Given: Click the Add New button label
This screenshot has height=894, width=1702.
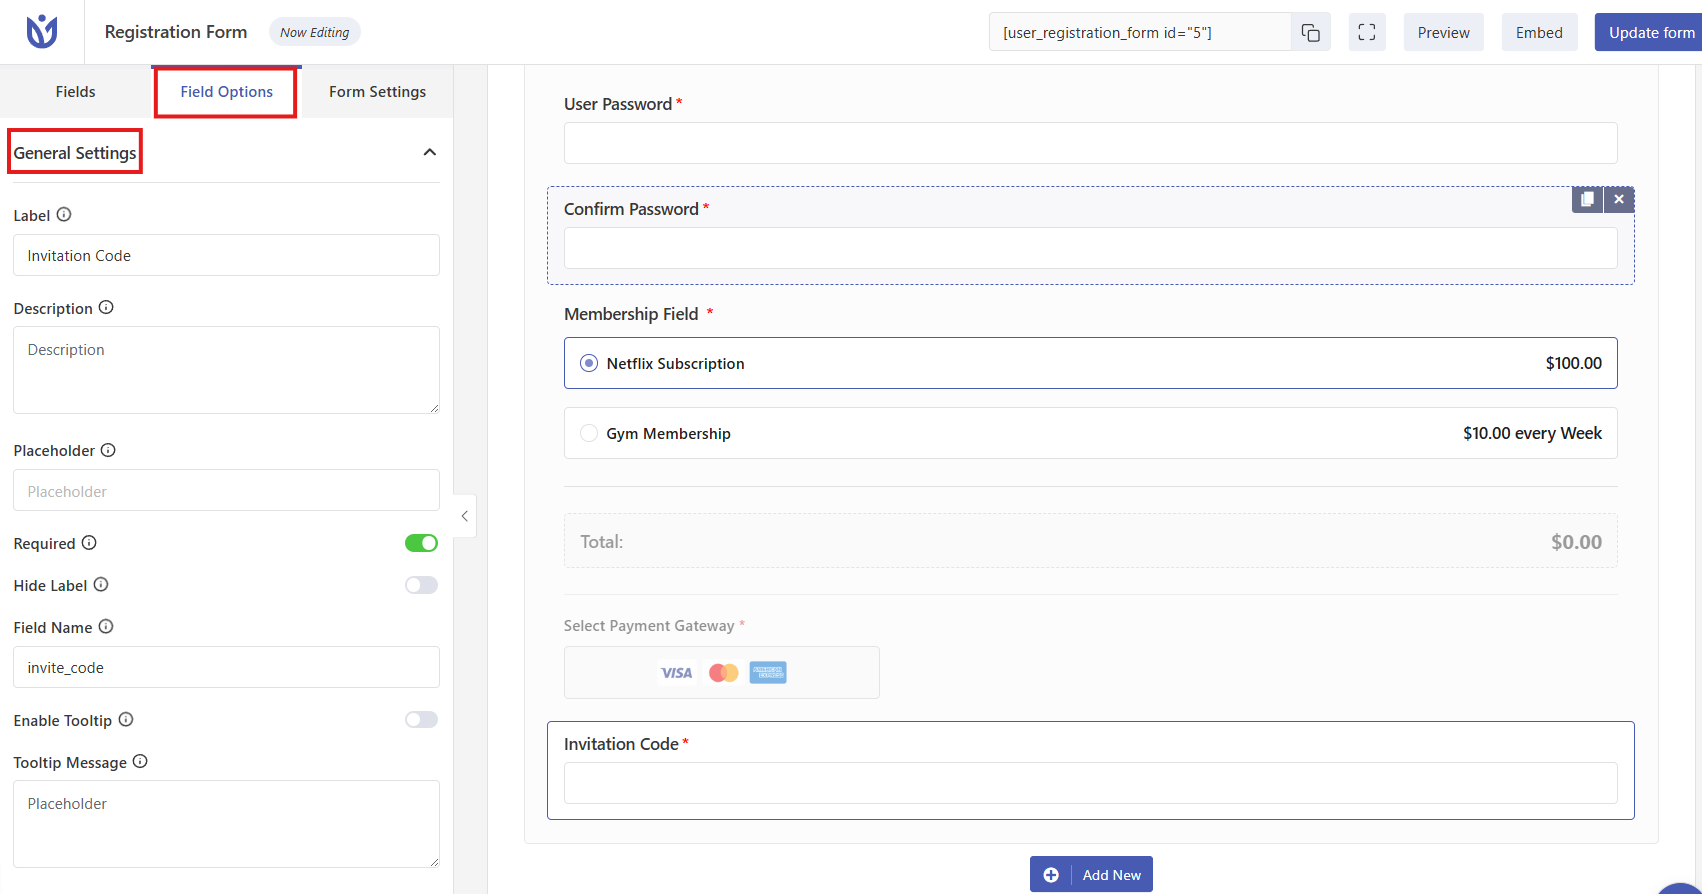Looking at the screenshot, I should point(1112,875).
